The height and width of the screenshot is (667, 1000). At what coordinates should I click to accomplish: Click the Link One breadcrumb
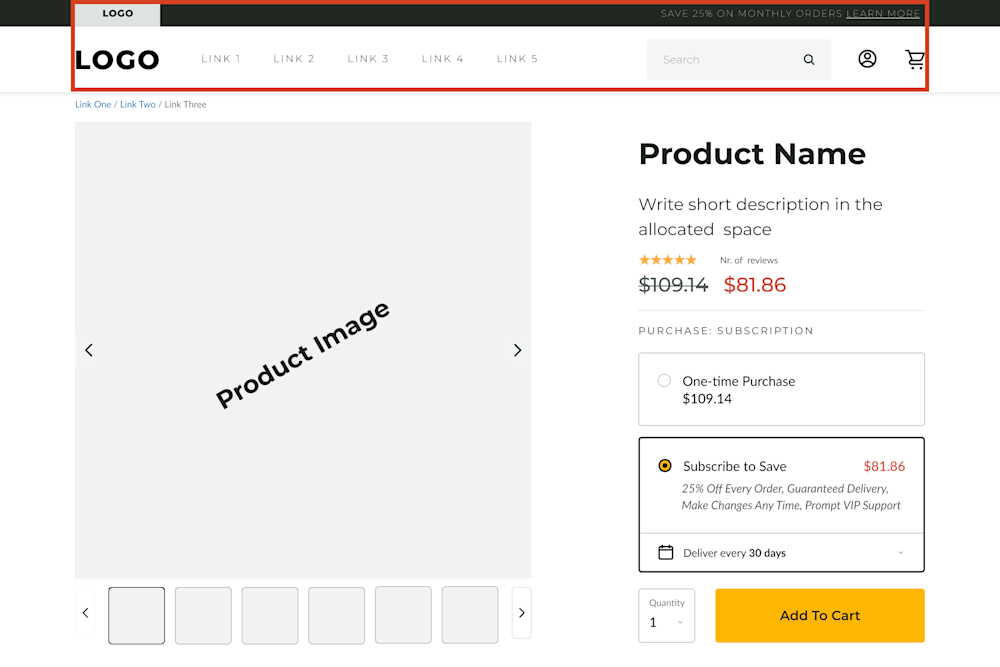coord(93,104)
